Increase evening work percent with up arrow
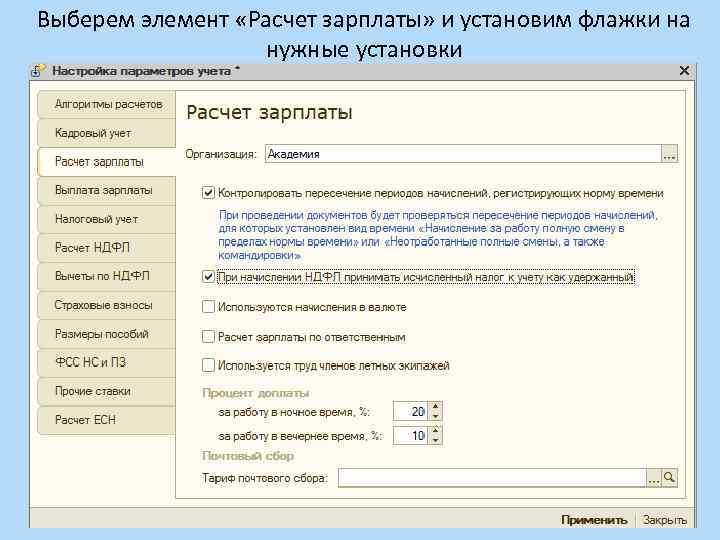Image resolution: width=720 pixels, height=540 pixels. coord(435,430)
